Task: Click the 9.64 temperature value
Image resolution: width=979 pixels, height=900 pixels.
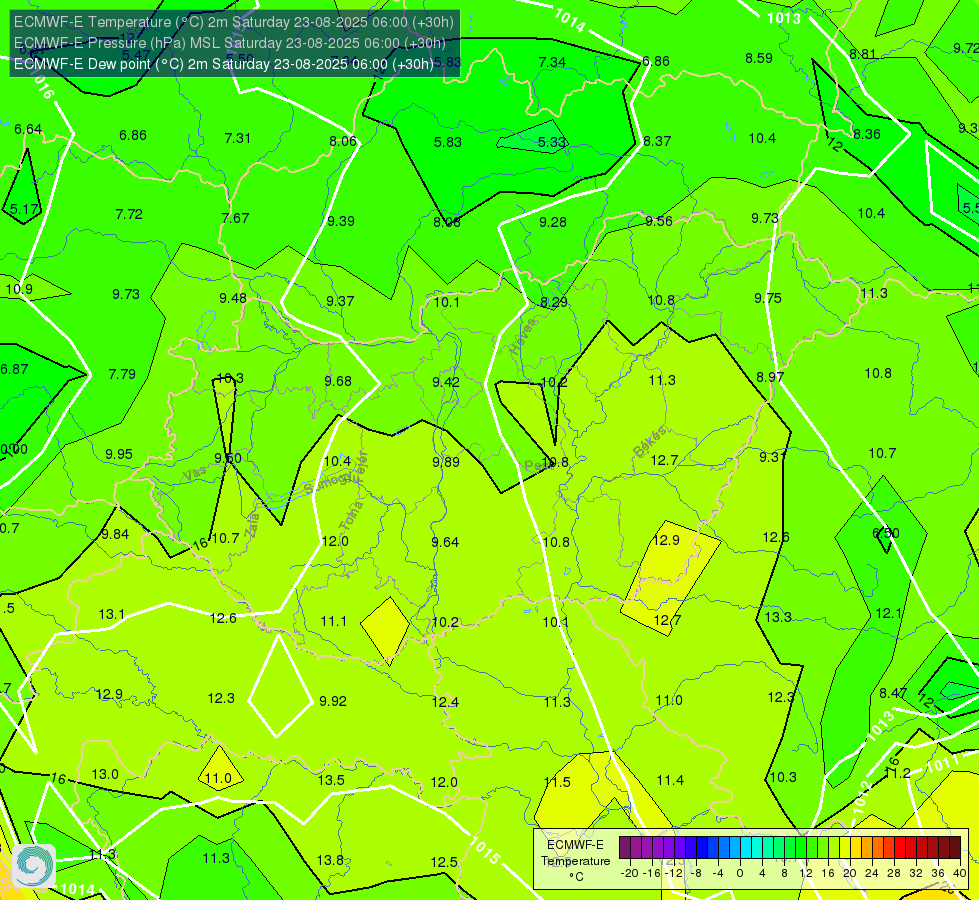Action: (x=445, y=542)
